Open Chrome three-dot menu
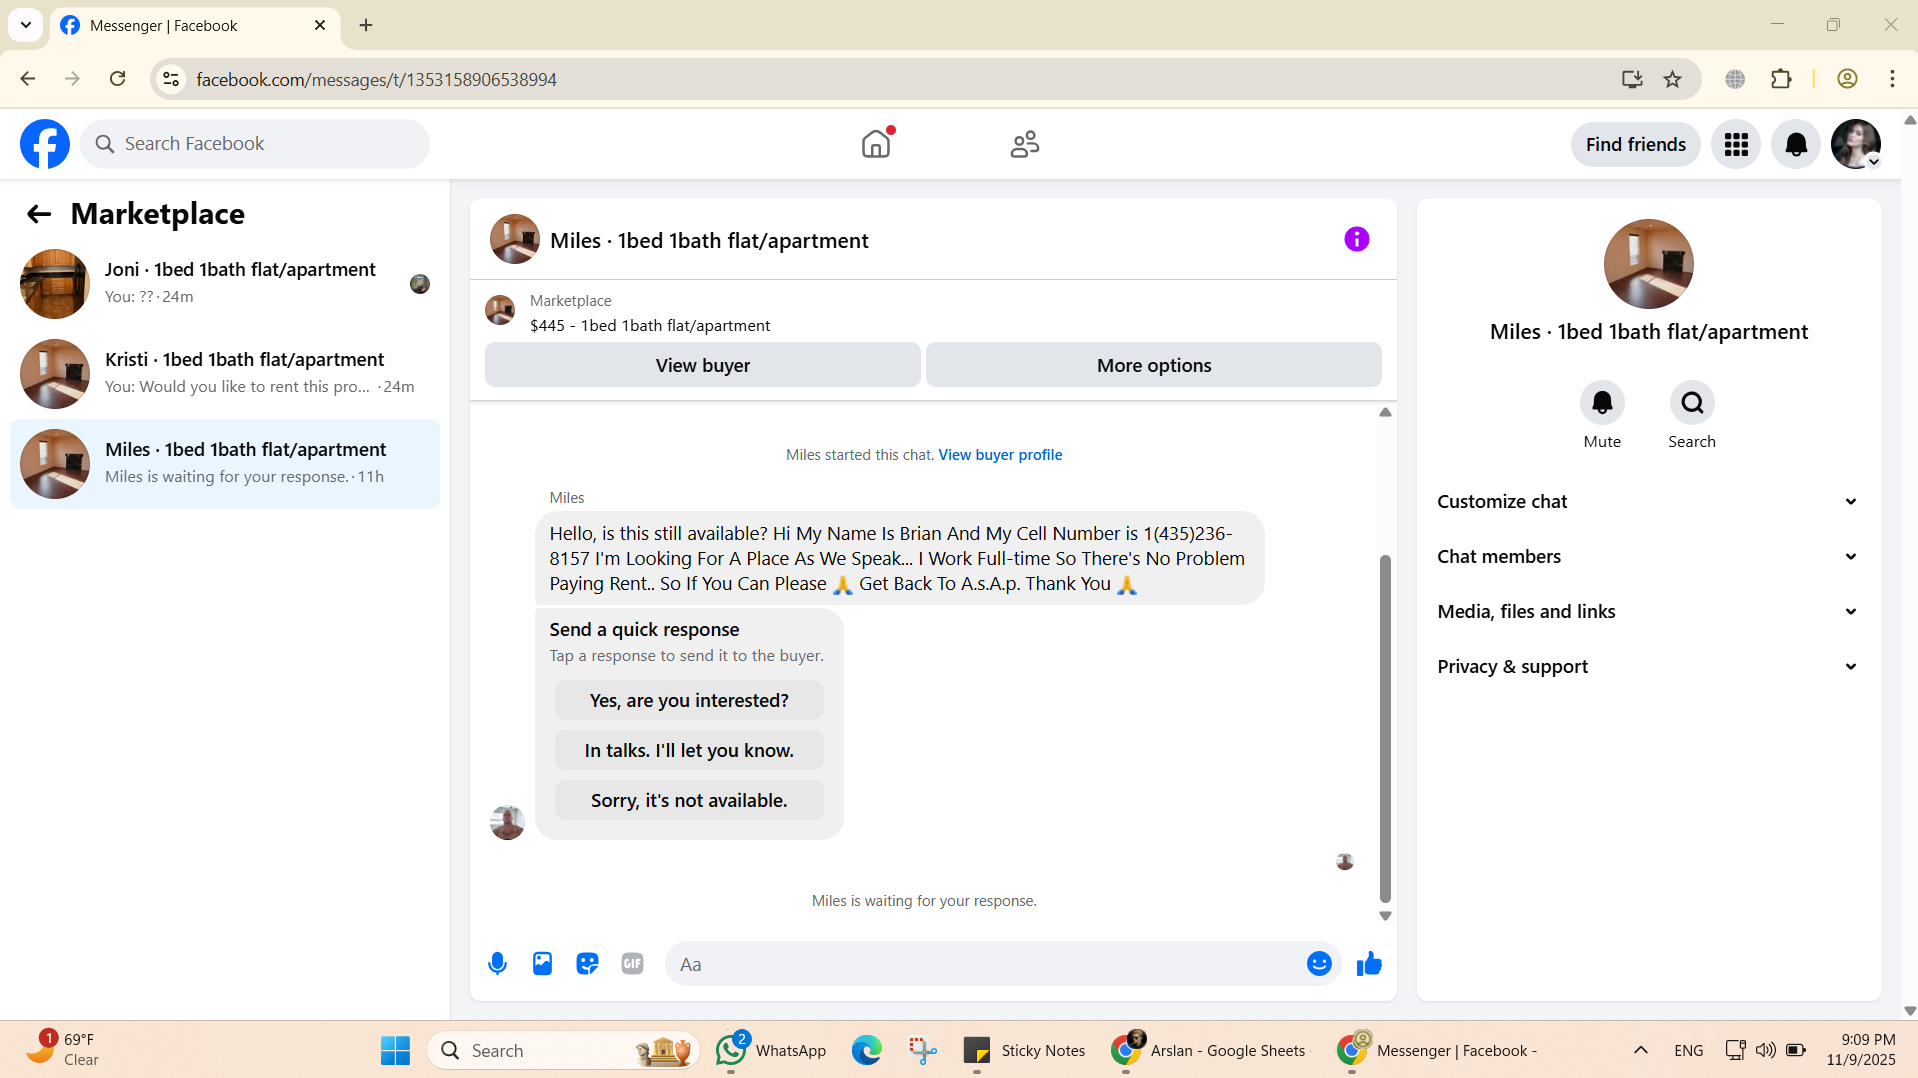Viewport: 1918px width, 1078px height. point(1892,79)
